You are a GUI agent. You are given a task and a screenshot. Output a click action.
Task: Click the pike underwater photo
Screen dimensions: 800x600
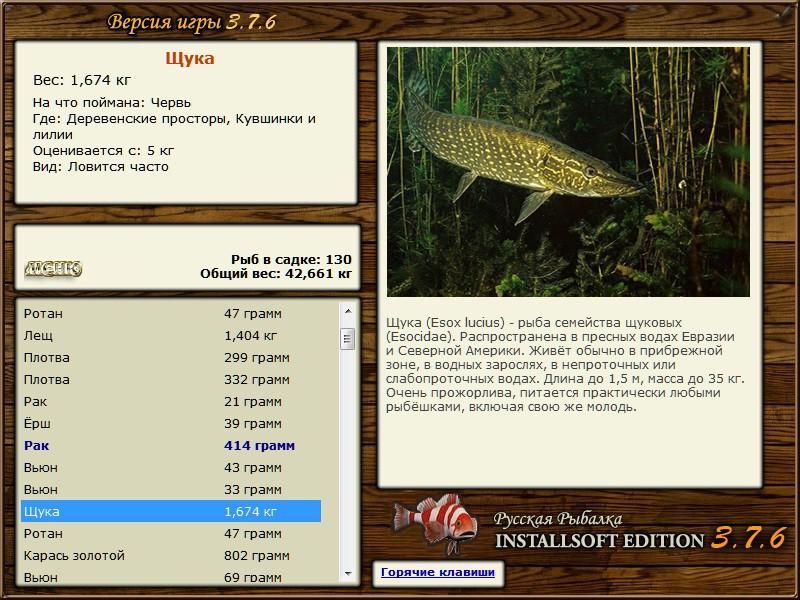click(568, 172)
